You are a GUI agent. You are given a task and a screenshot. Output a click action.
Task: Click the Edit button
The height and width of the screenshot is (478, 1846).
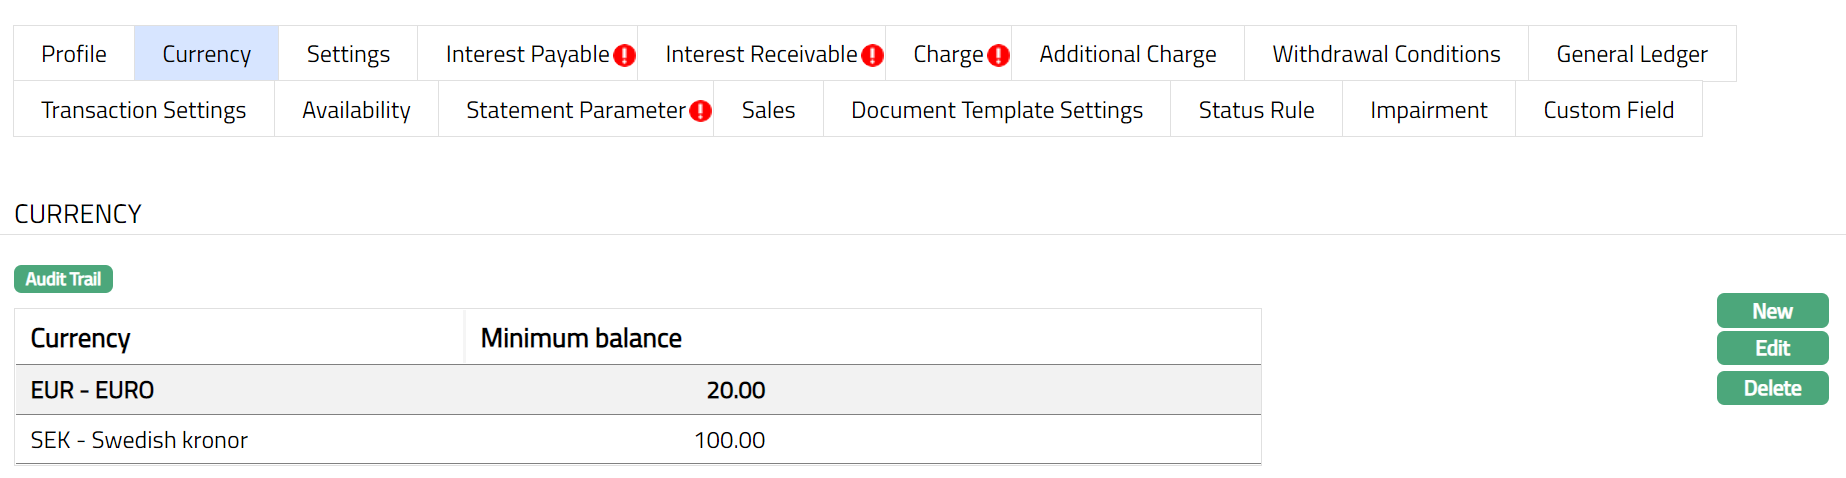pyautogui.click(x=1772, y=348)
